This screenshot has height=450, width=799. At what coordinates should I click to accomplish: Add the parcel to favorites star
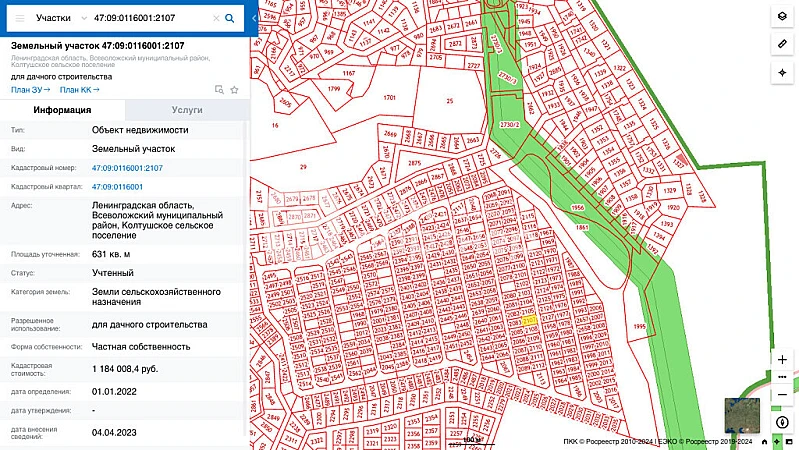click(234, 90)
